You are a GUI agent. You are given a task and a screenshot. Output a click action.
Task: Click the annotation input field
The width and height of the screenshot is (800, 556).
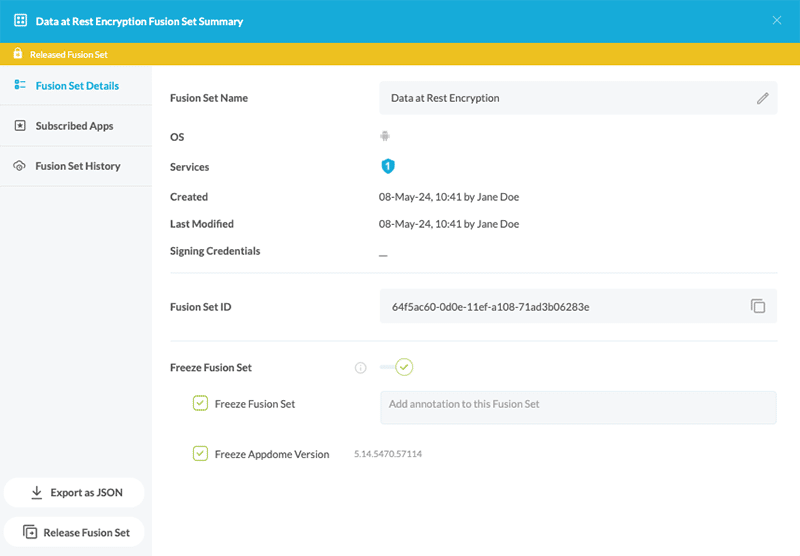point(578,407)
